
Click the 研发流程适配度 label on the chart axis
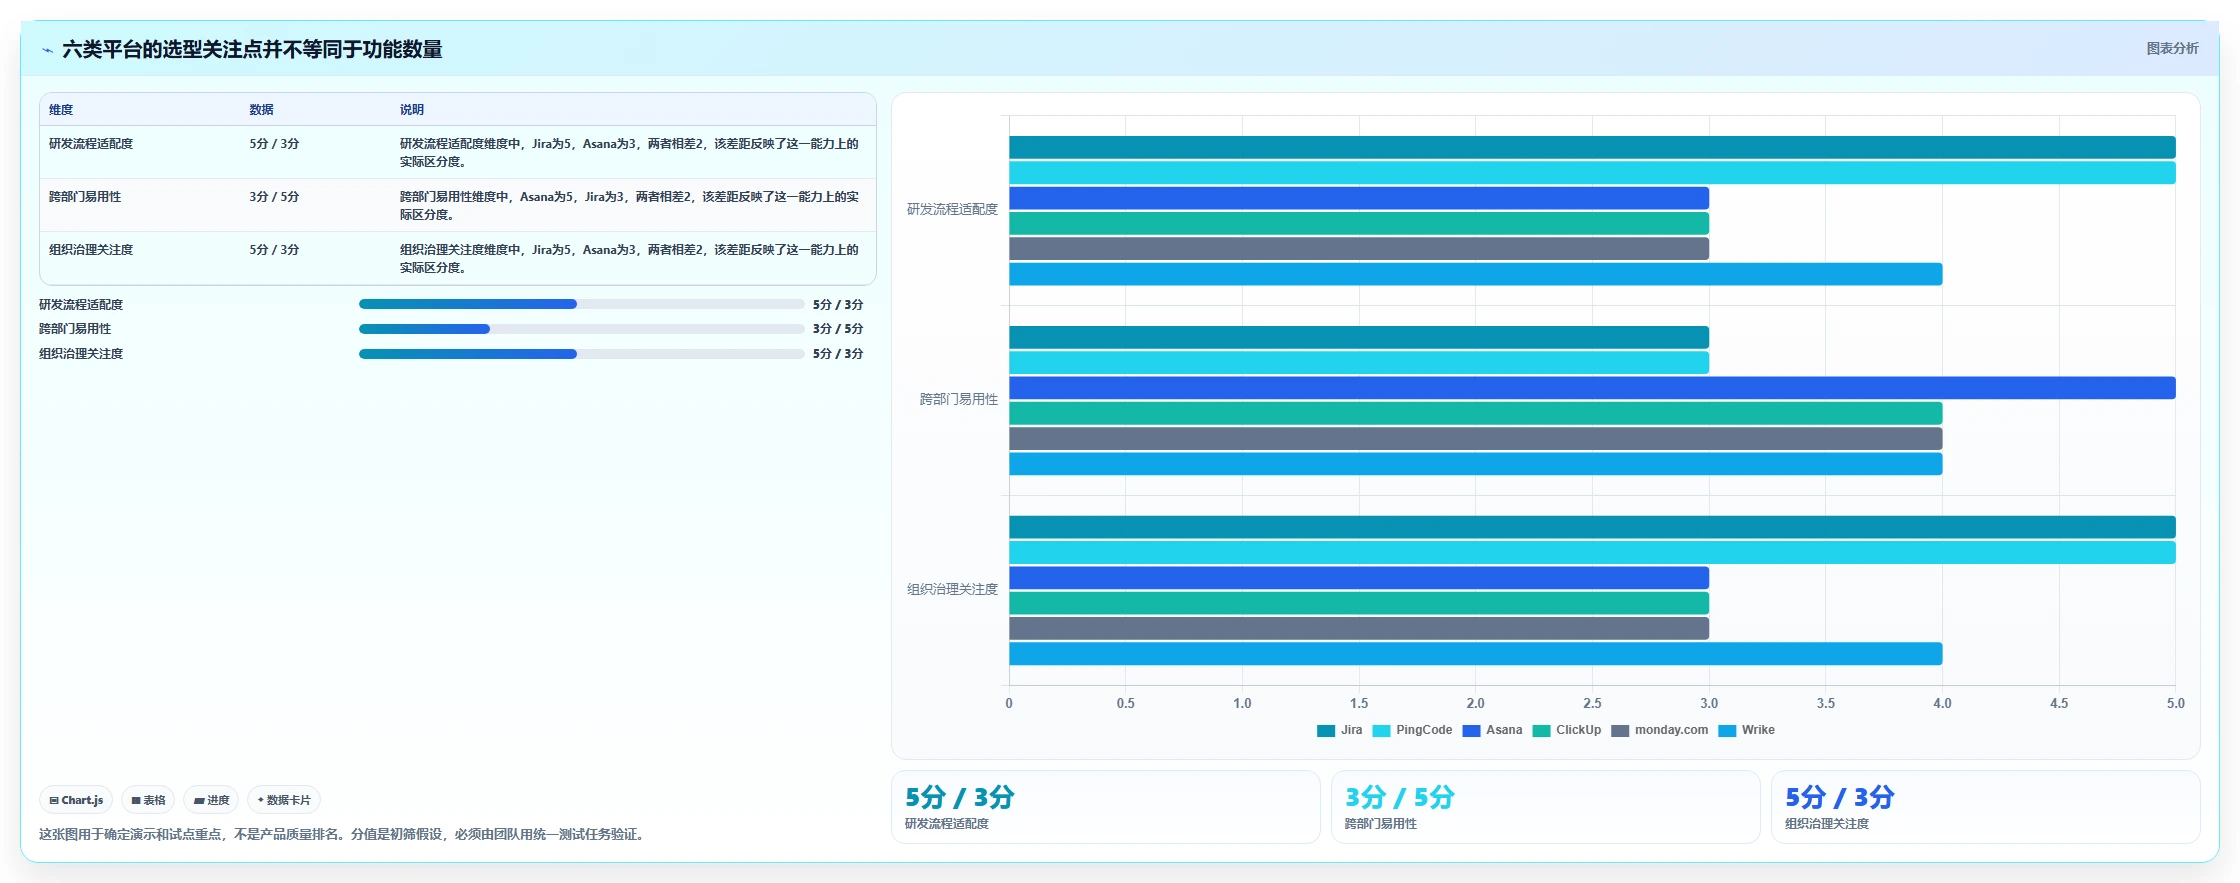pyautogui.click(x=952, y=210)
